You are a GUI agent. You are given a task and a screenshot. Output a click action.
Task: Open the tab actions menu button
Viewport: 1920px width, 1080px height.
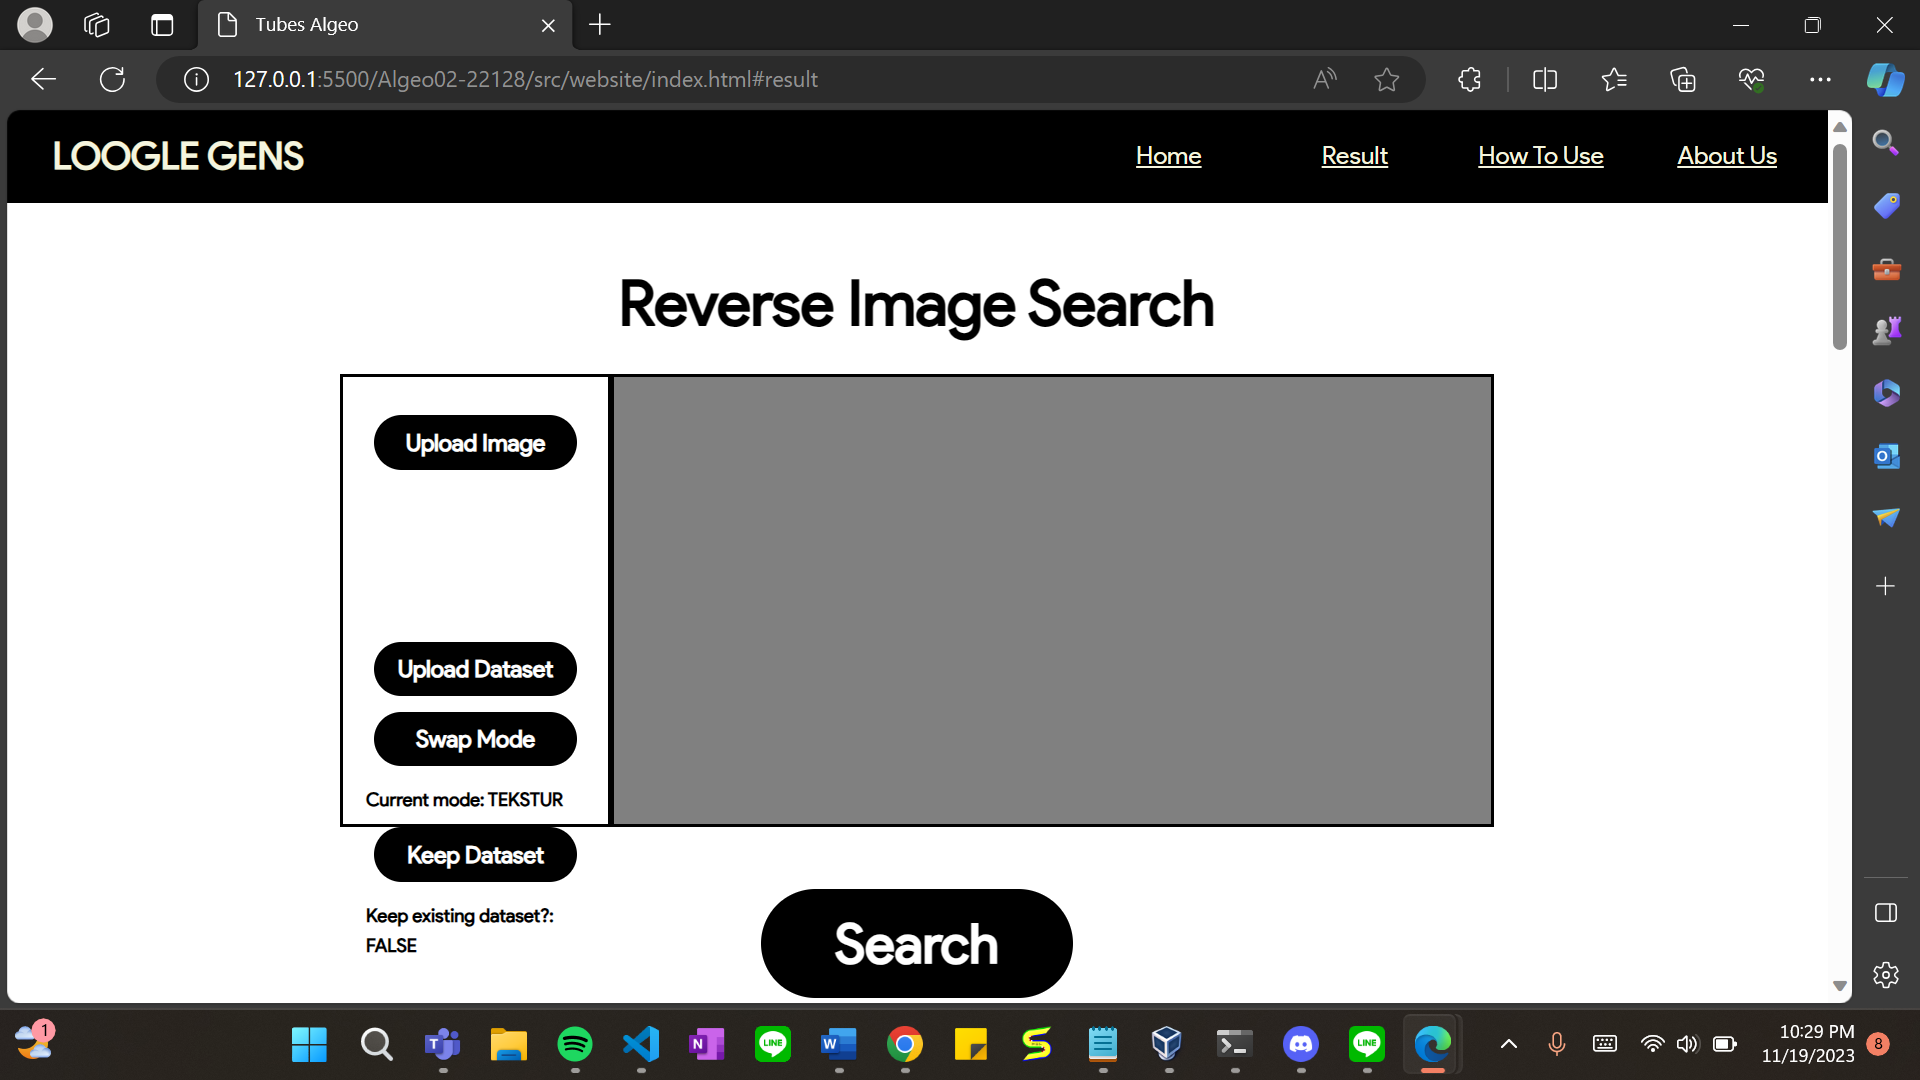161,25
